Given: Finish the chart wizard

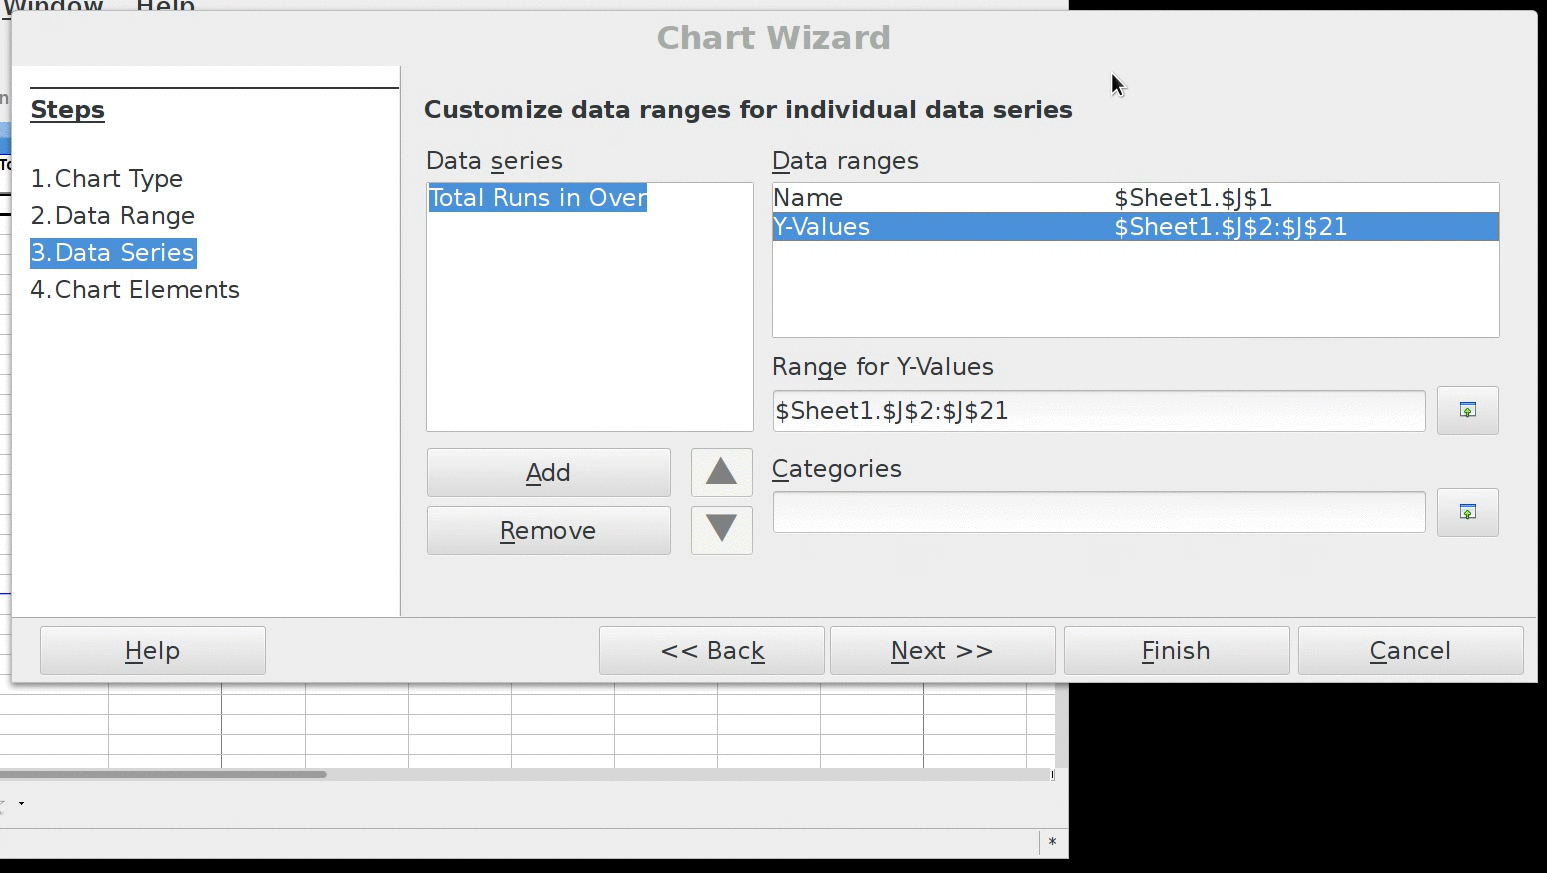Looking at the screenshot, I should click(1176, 651).
